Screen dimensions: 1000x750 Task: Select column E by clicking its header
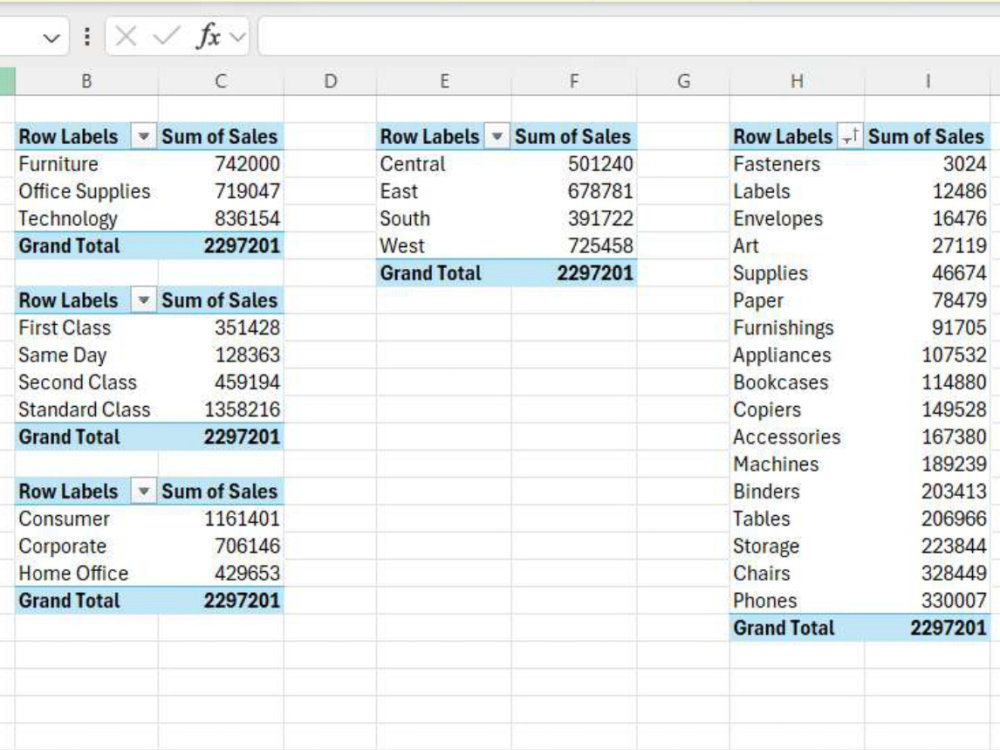445,83
